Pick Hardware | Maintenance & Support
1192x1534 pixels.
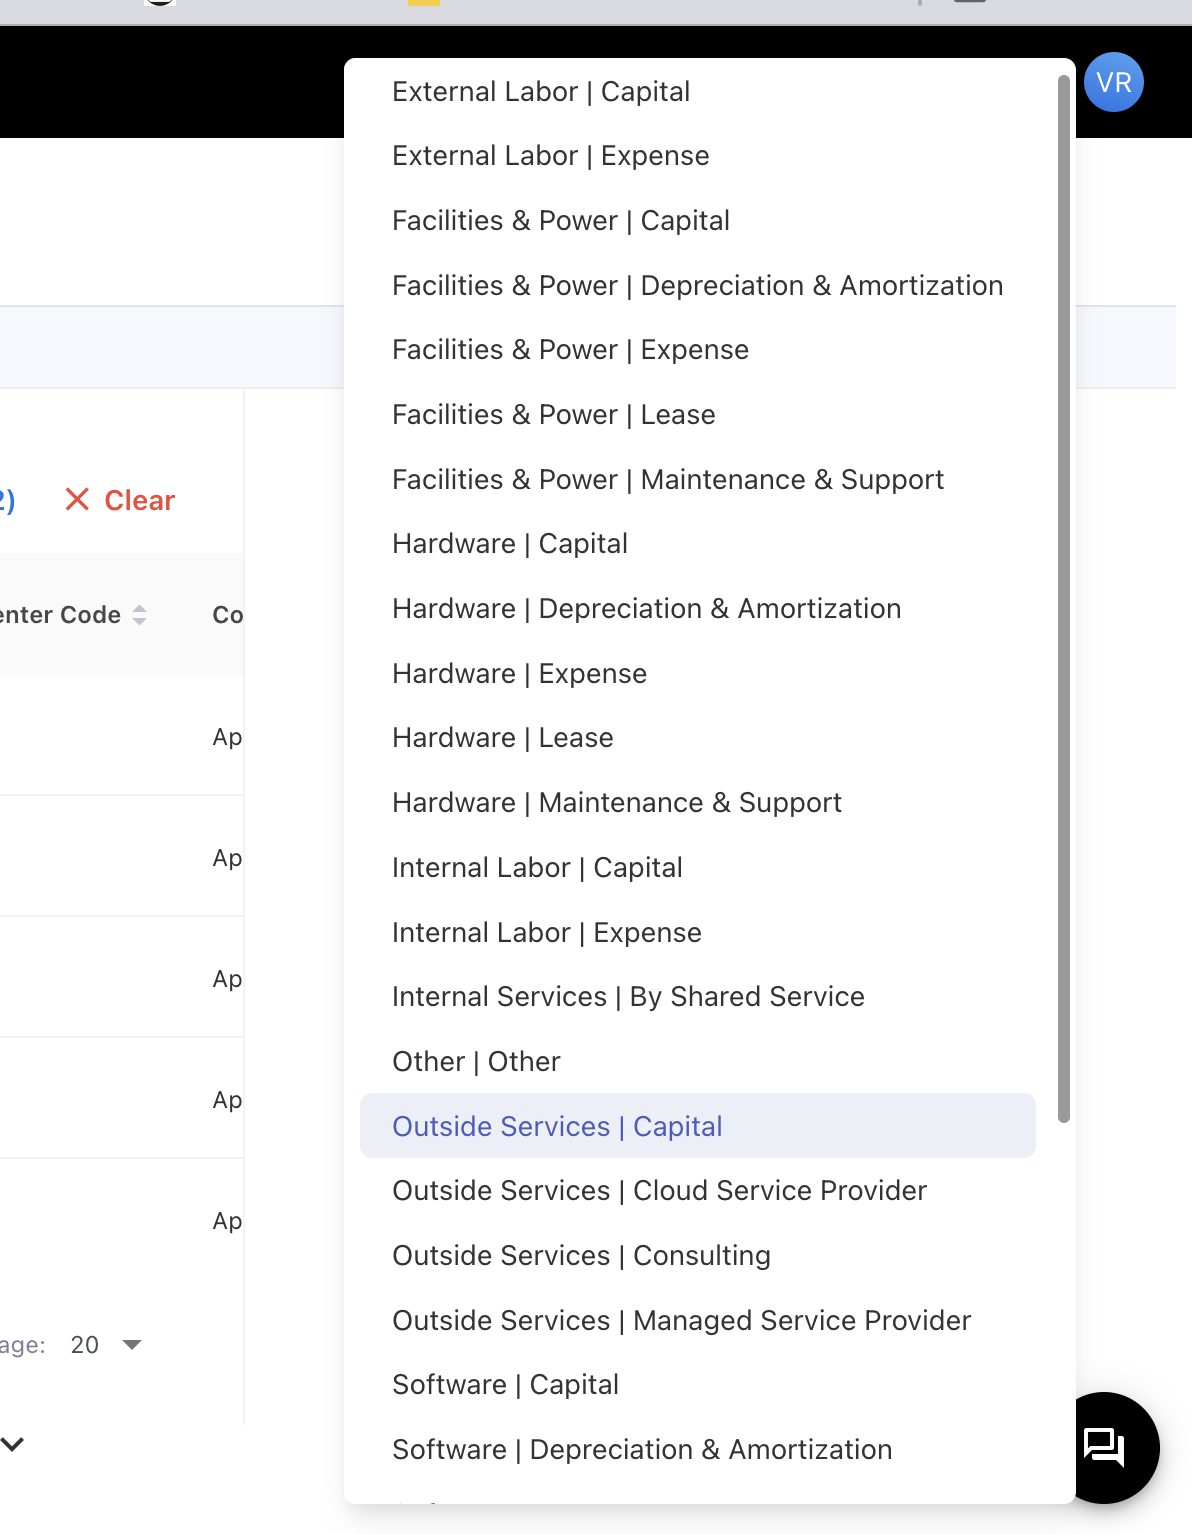(616, 803)
